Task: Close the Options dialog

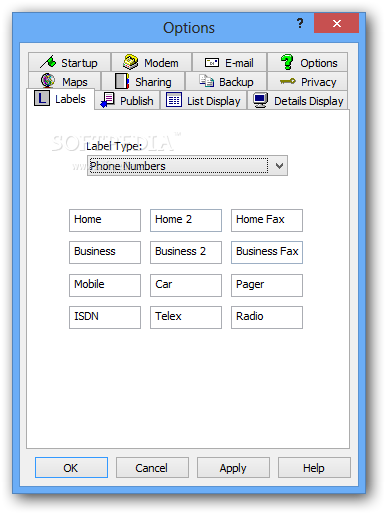Action: point(336,23)
